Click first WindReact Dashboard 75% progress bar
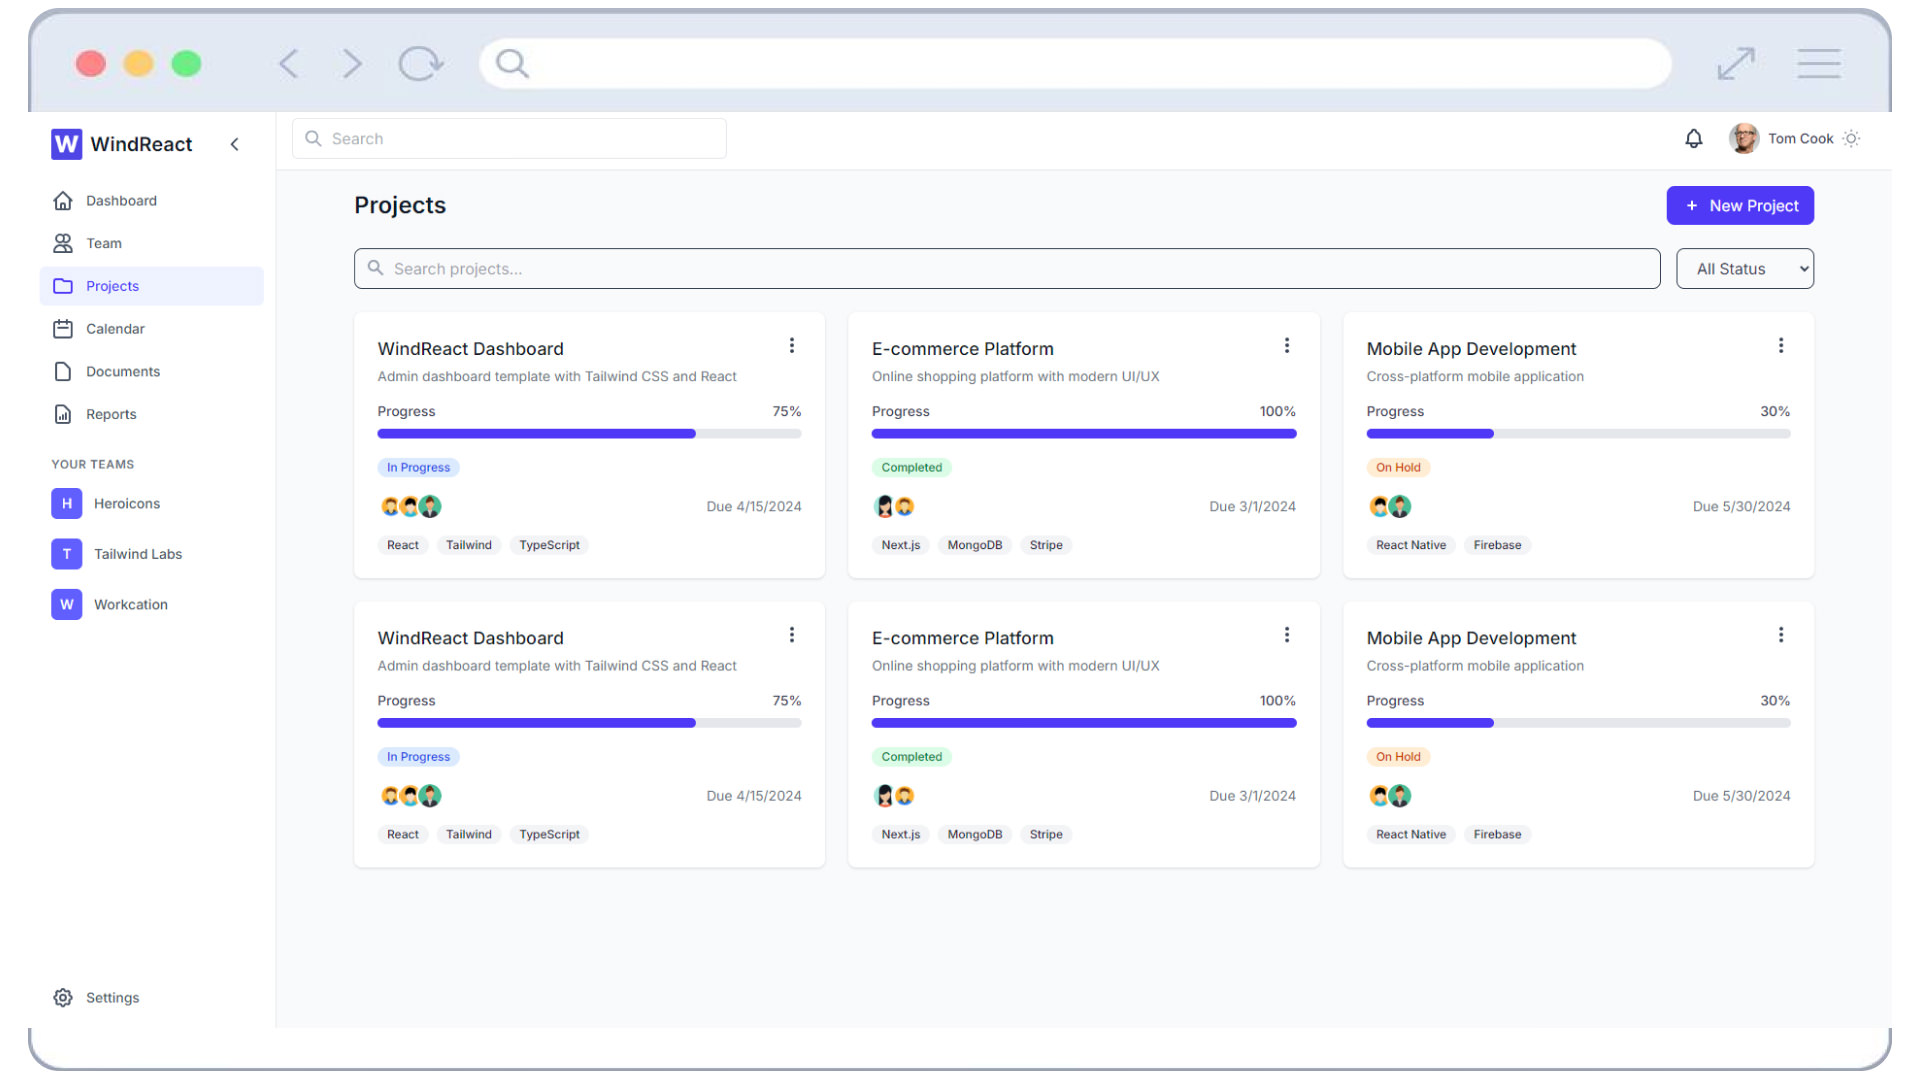The width and height of the screenshot is (1920, 1079). (x=589, y=434)
